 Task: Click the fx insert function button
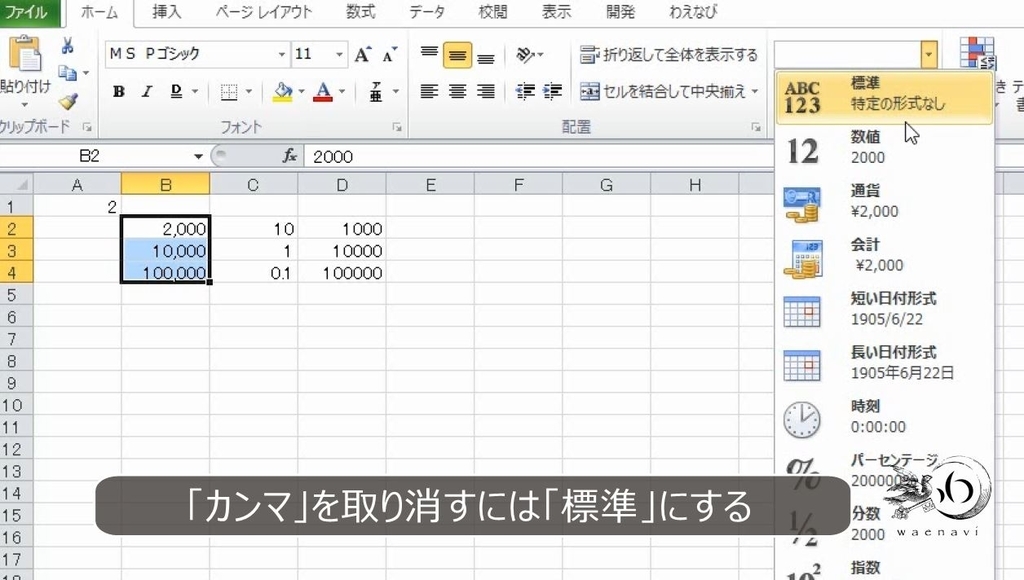coord(289,156)
